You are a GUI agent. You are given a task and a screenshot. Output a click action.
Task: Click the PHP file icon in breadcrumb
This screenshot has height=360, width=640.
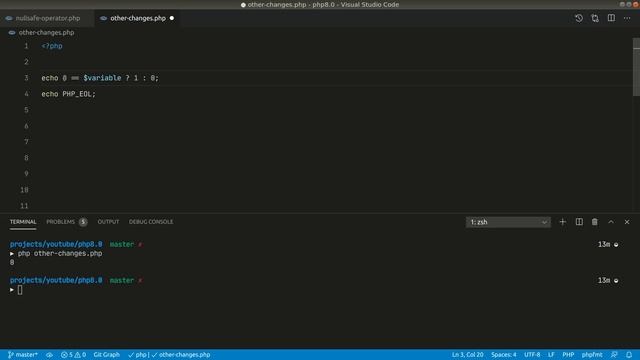tap(12, 33)
